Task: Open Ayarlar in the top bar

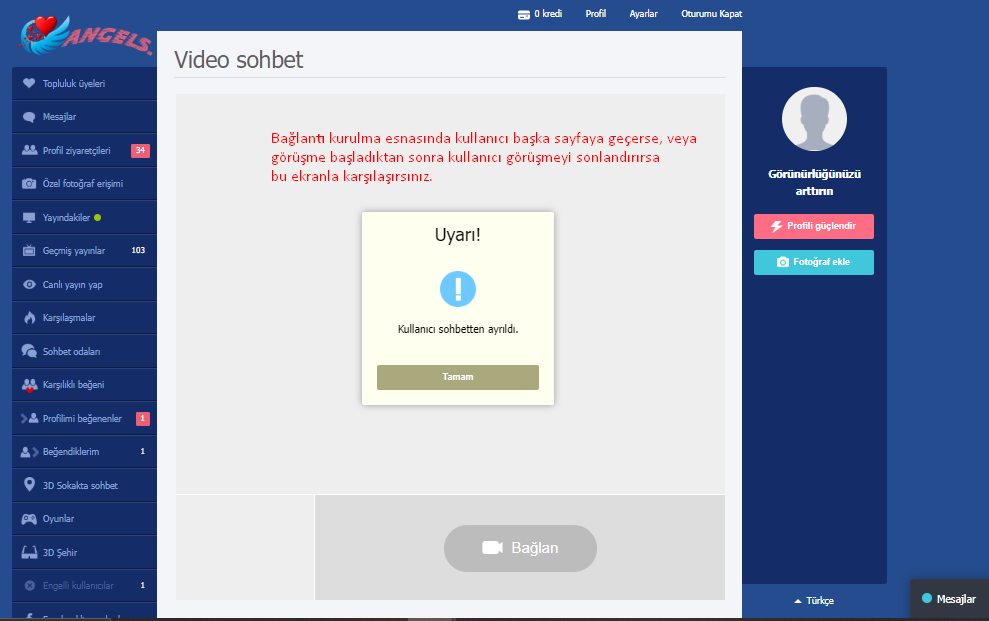Action: point(643,14)
